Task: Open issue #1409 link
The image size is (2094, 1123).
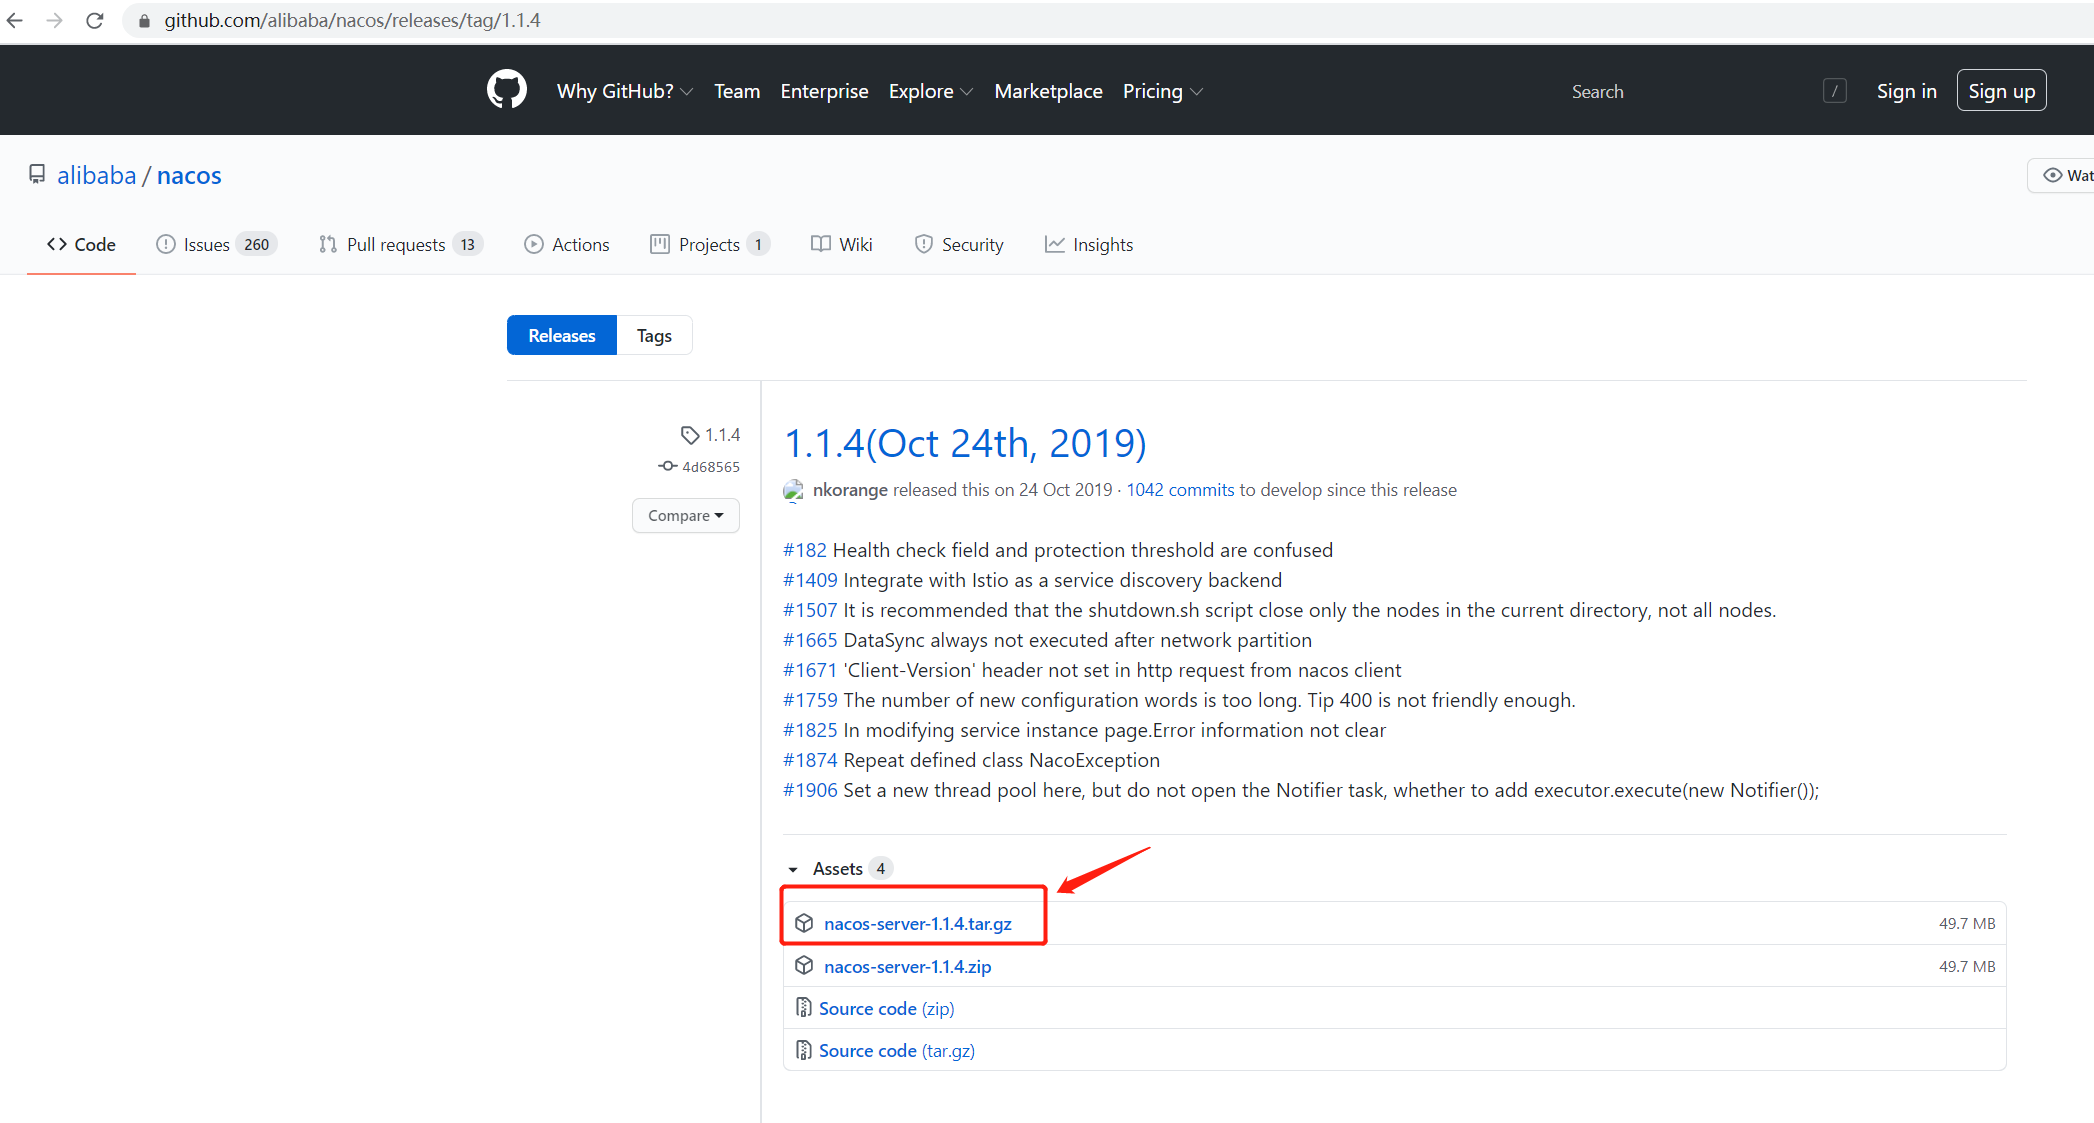Action: 810,580
